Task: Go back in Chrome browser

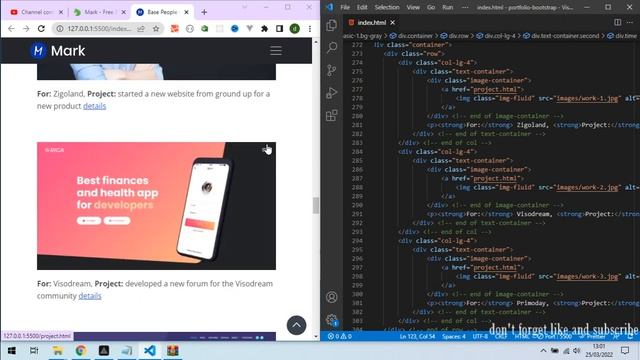Action: tap(11, 29)
